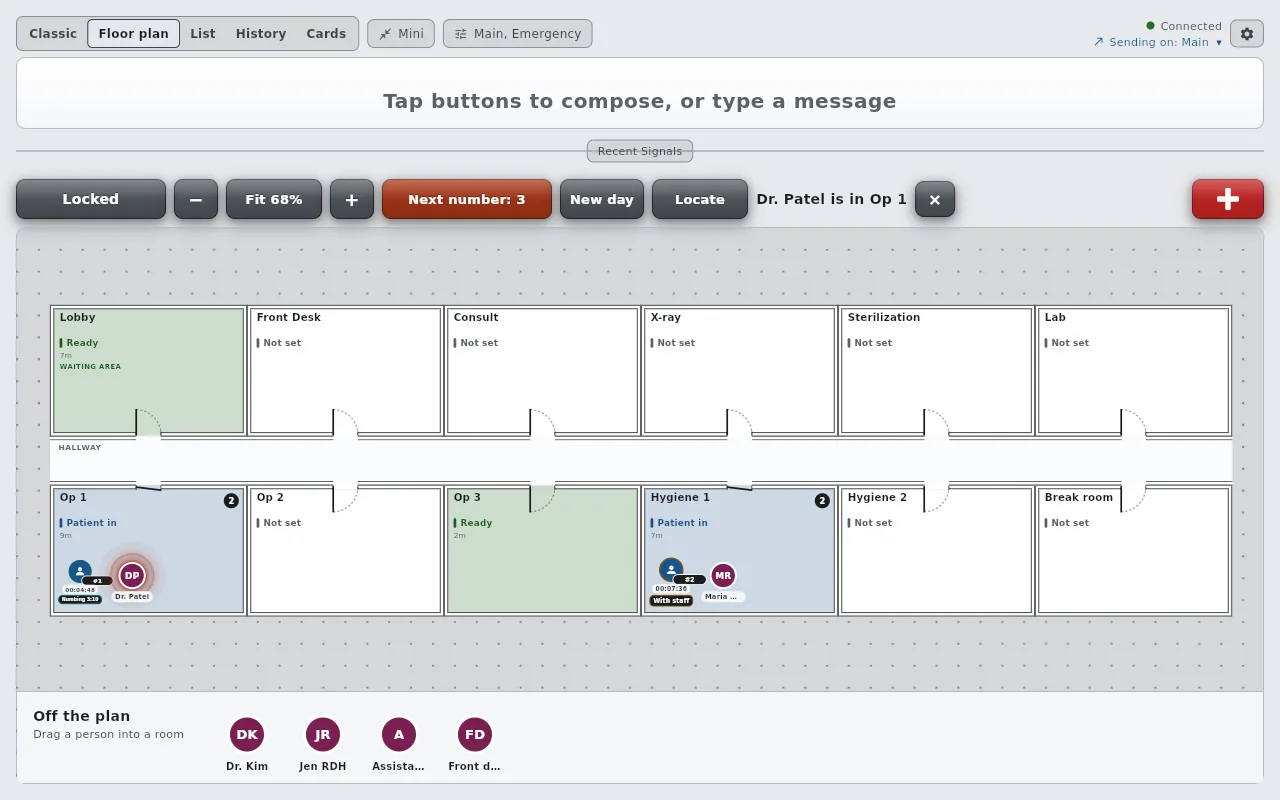Pick the DK avatar for Dr. Kim

[247, 734]
